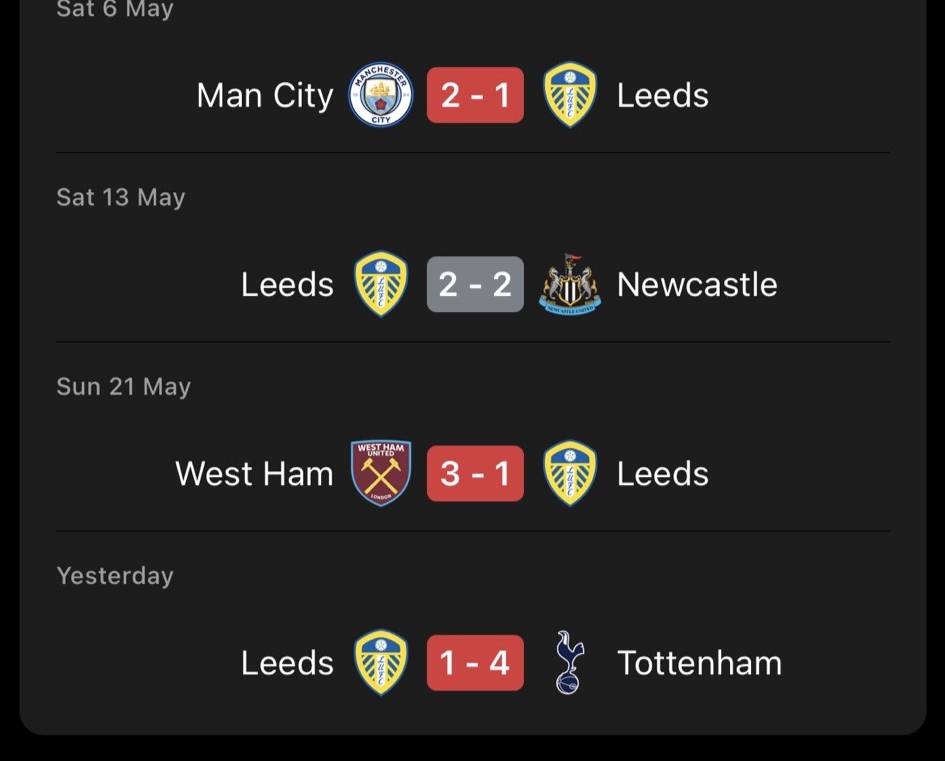Tap the Leeds crest in the West Ham match

(570, 473)
